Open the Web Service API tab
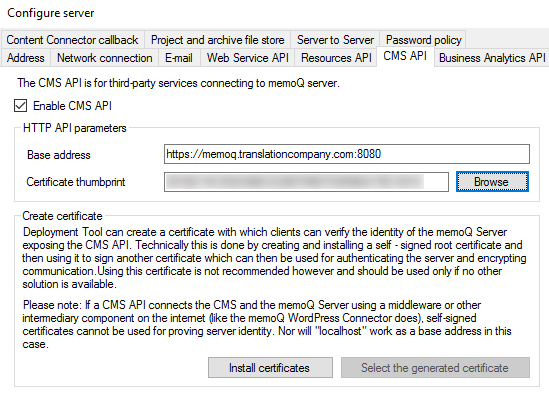Viewport: 549px width, 418px height. [x=248, y=58]
